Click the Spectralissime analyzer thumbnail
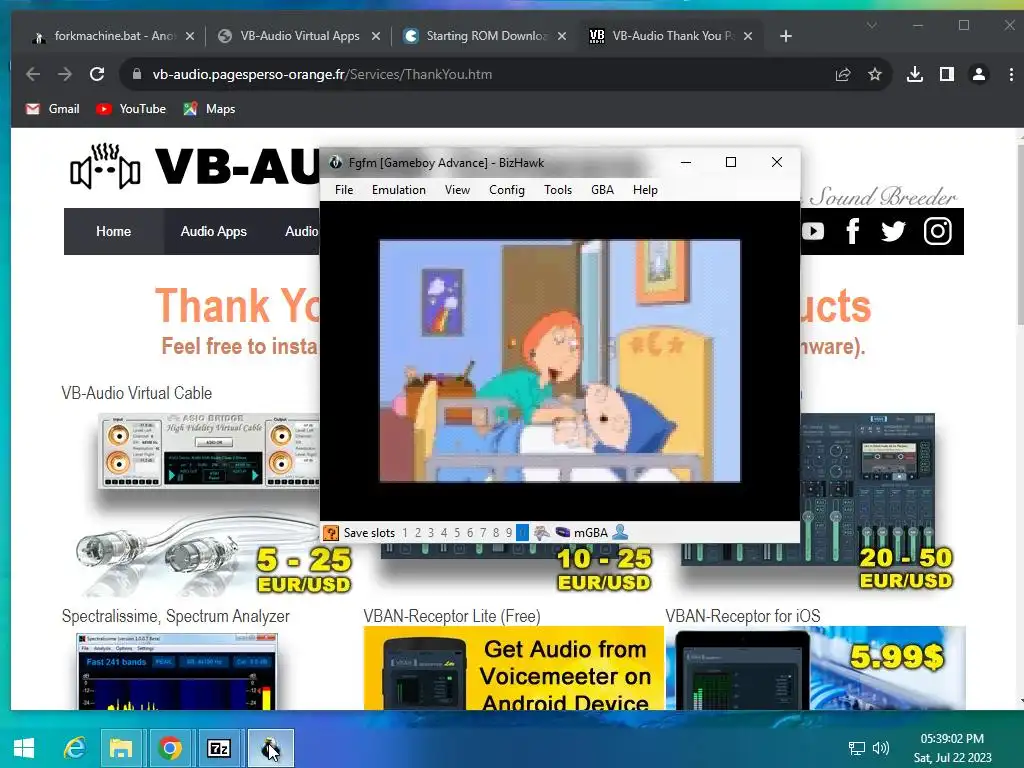 178,671
